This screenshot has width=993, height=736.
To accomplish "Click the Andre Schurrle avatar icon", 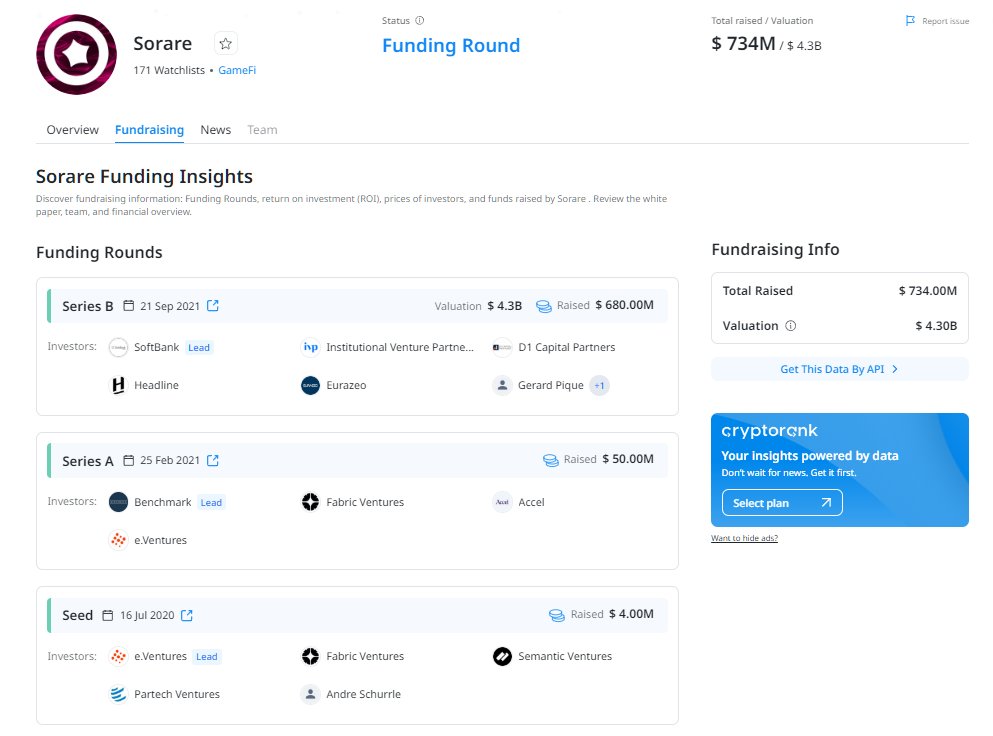I will point(310,694).
